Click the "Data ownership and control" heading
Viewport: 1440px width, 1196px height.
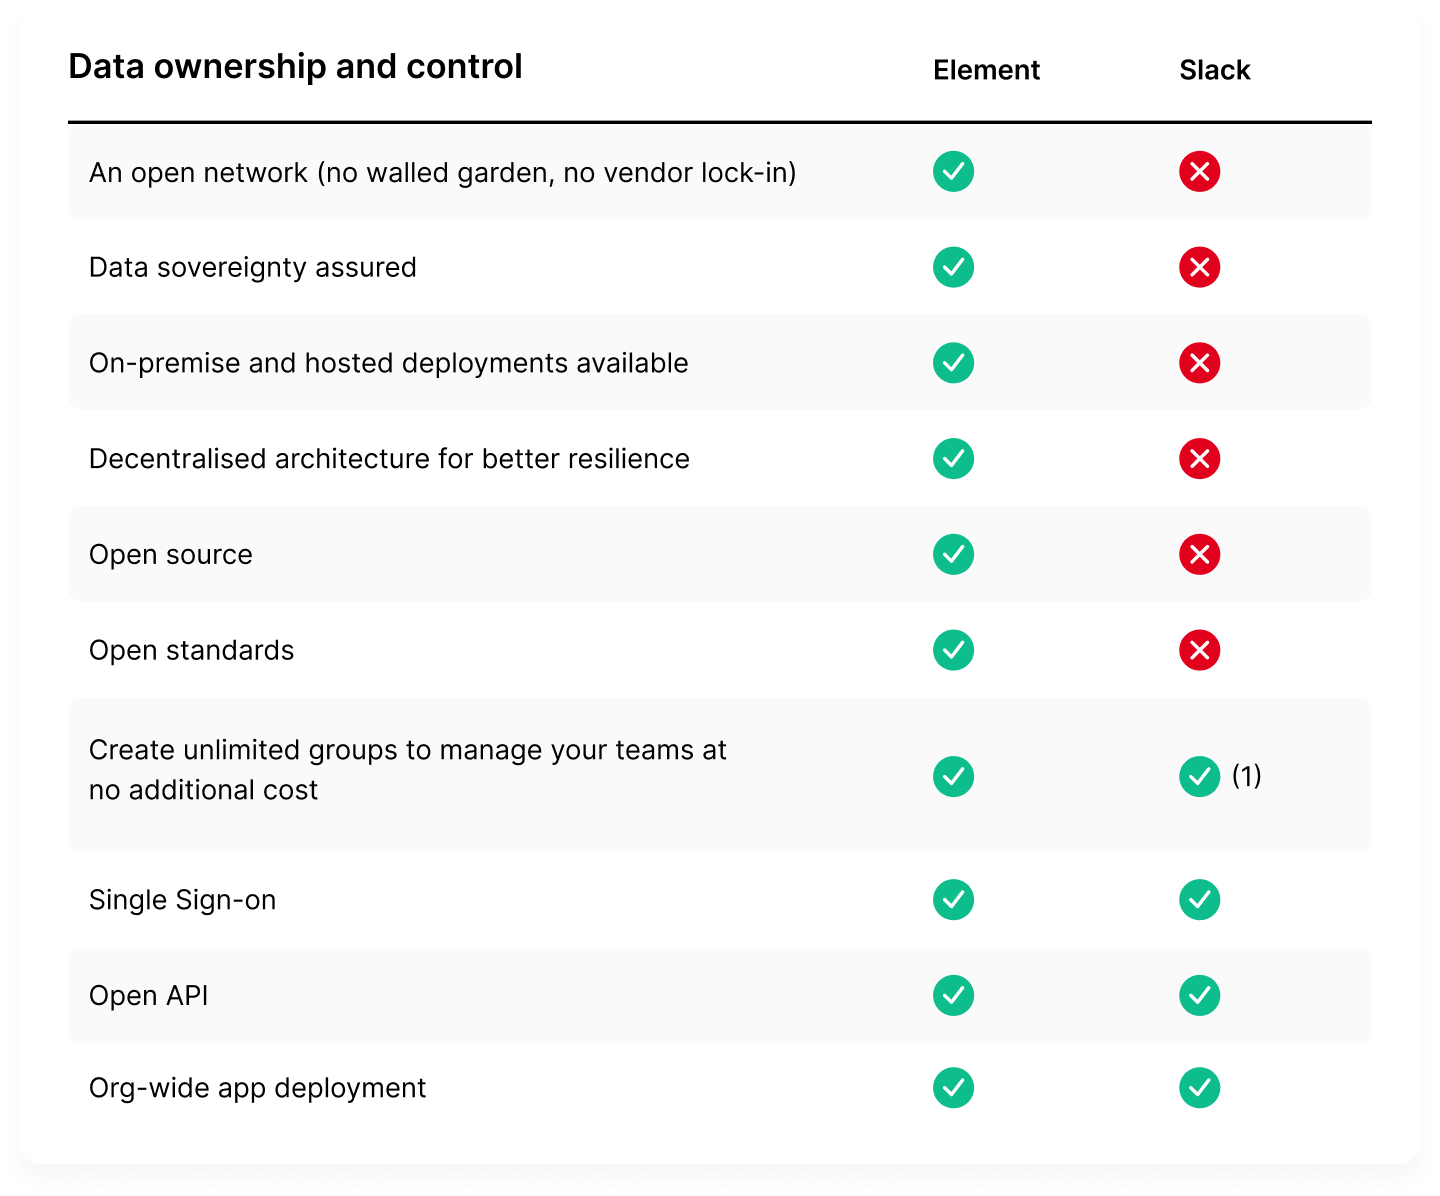295,67
